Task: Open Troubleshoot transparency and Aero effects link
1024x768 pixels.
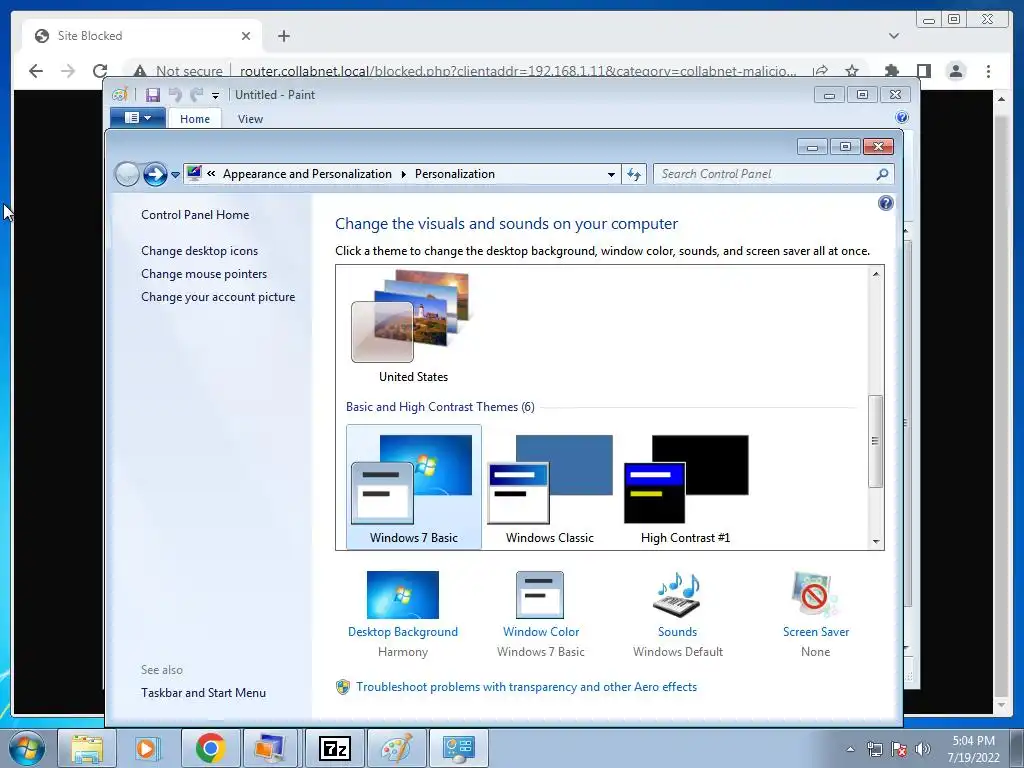Action: point(526,687)
